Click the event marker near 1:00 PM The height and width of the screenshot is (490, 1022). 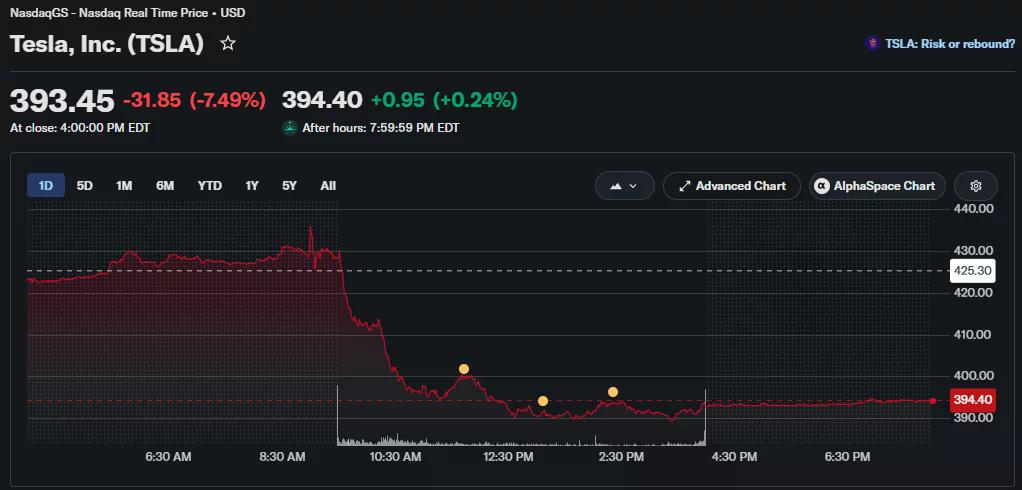pos(543,401)
